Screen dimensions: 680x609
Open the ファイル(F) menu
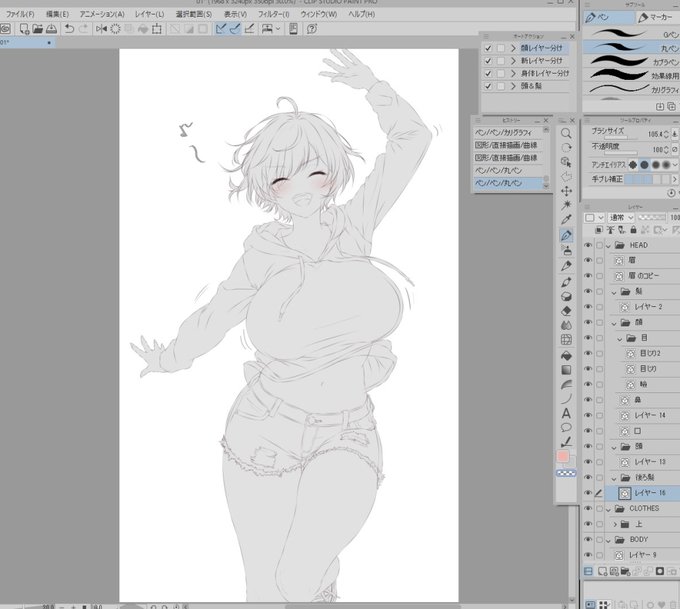(20, 14)
